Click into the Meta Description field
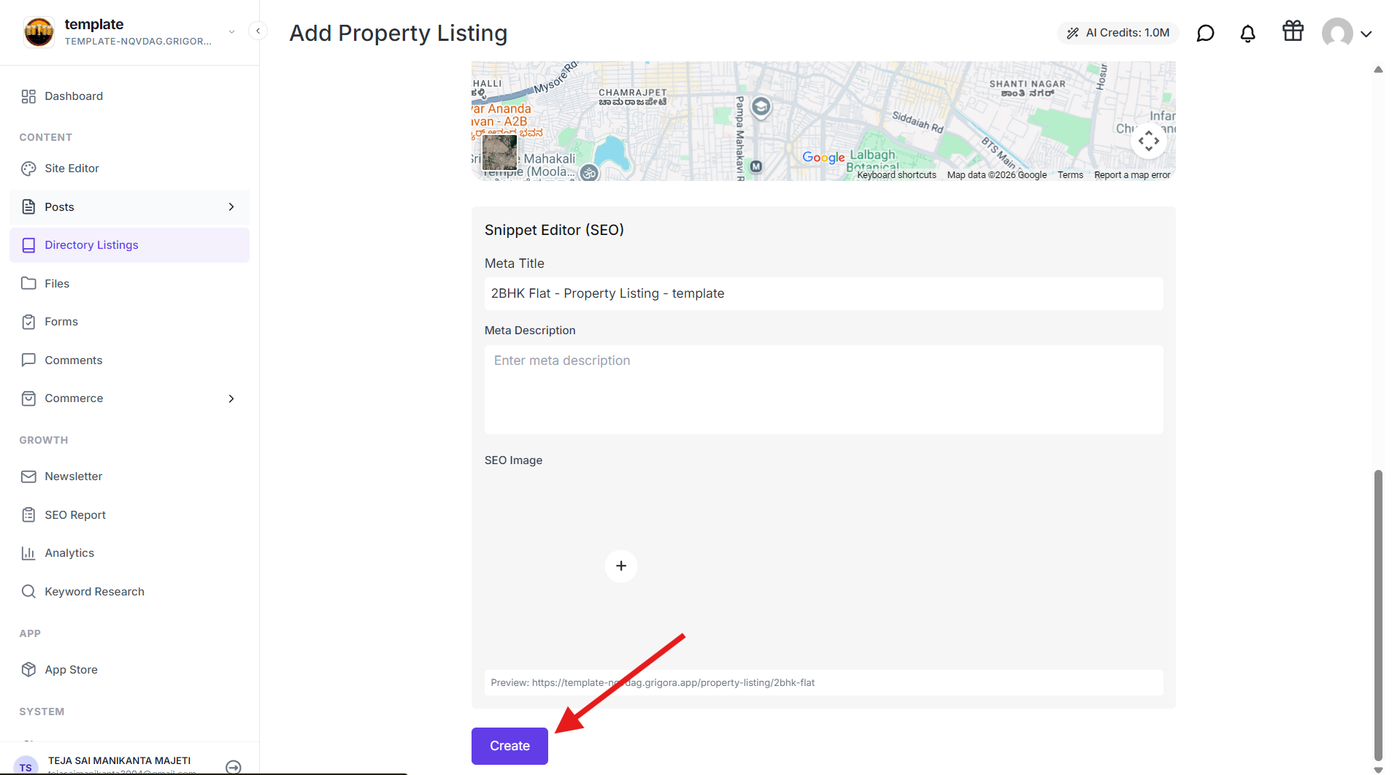The height and width of the screenshot is (775, 1400). (x=824, y=389)
